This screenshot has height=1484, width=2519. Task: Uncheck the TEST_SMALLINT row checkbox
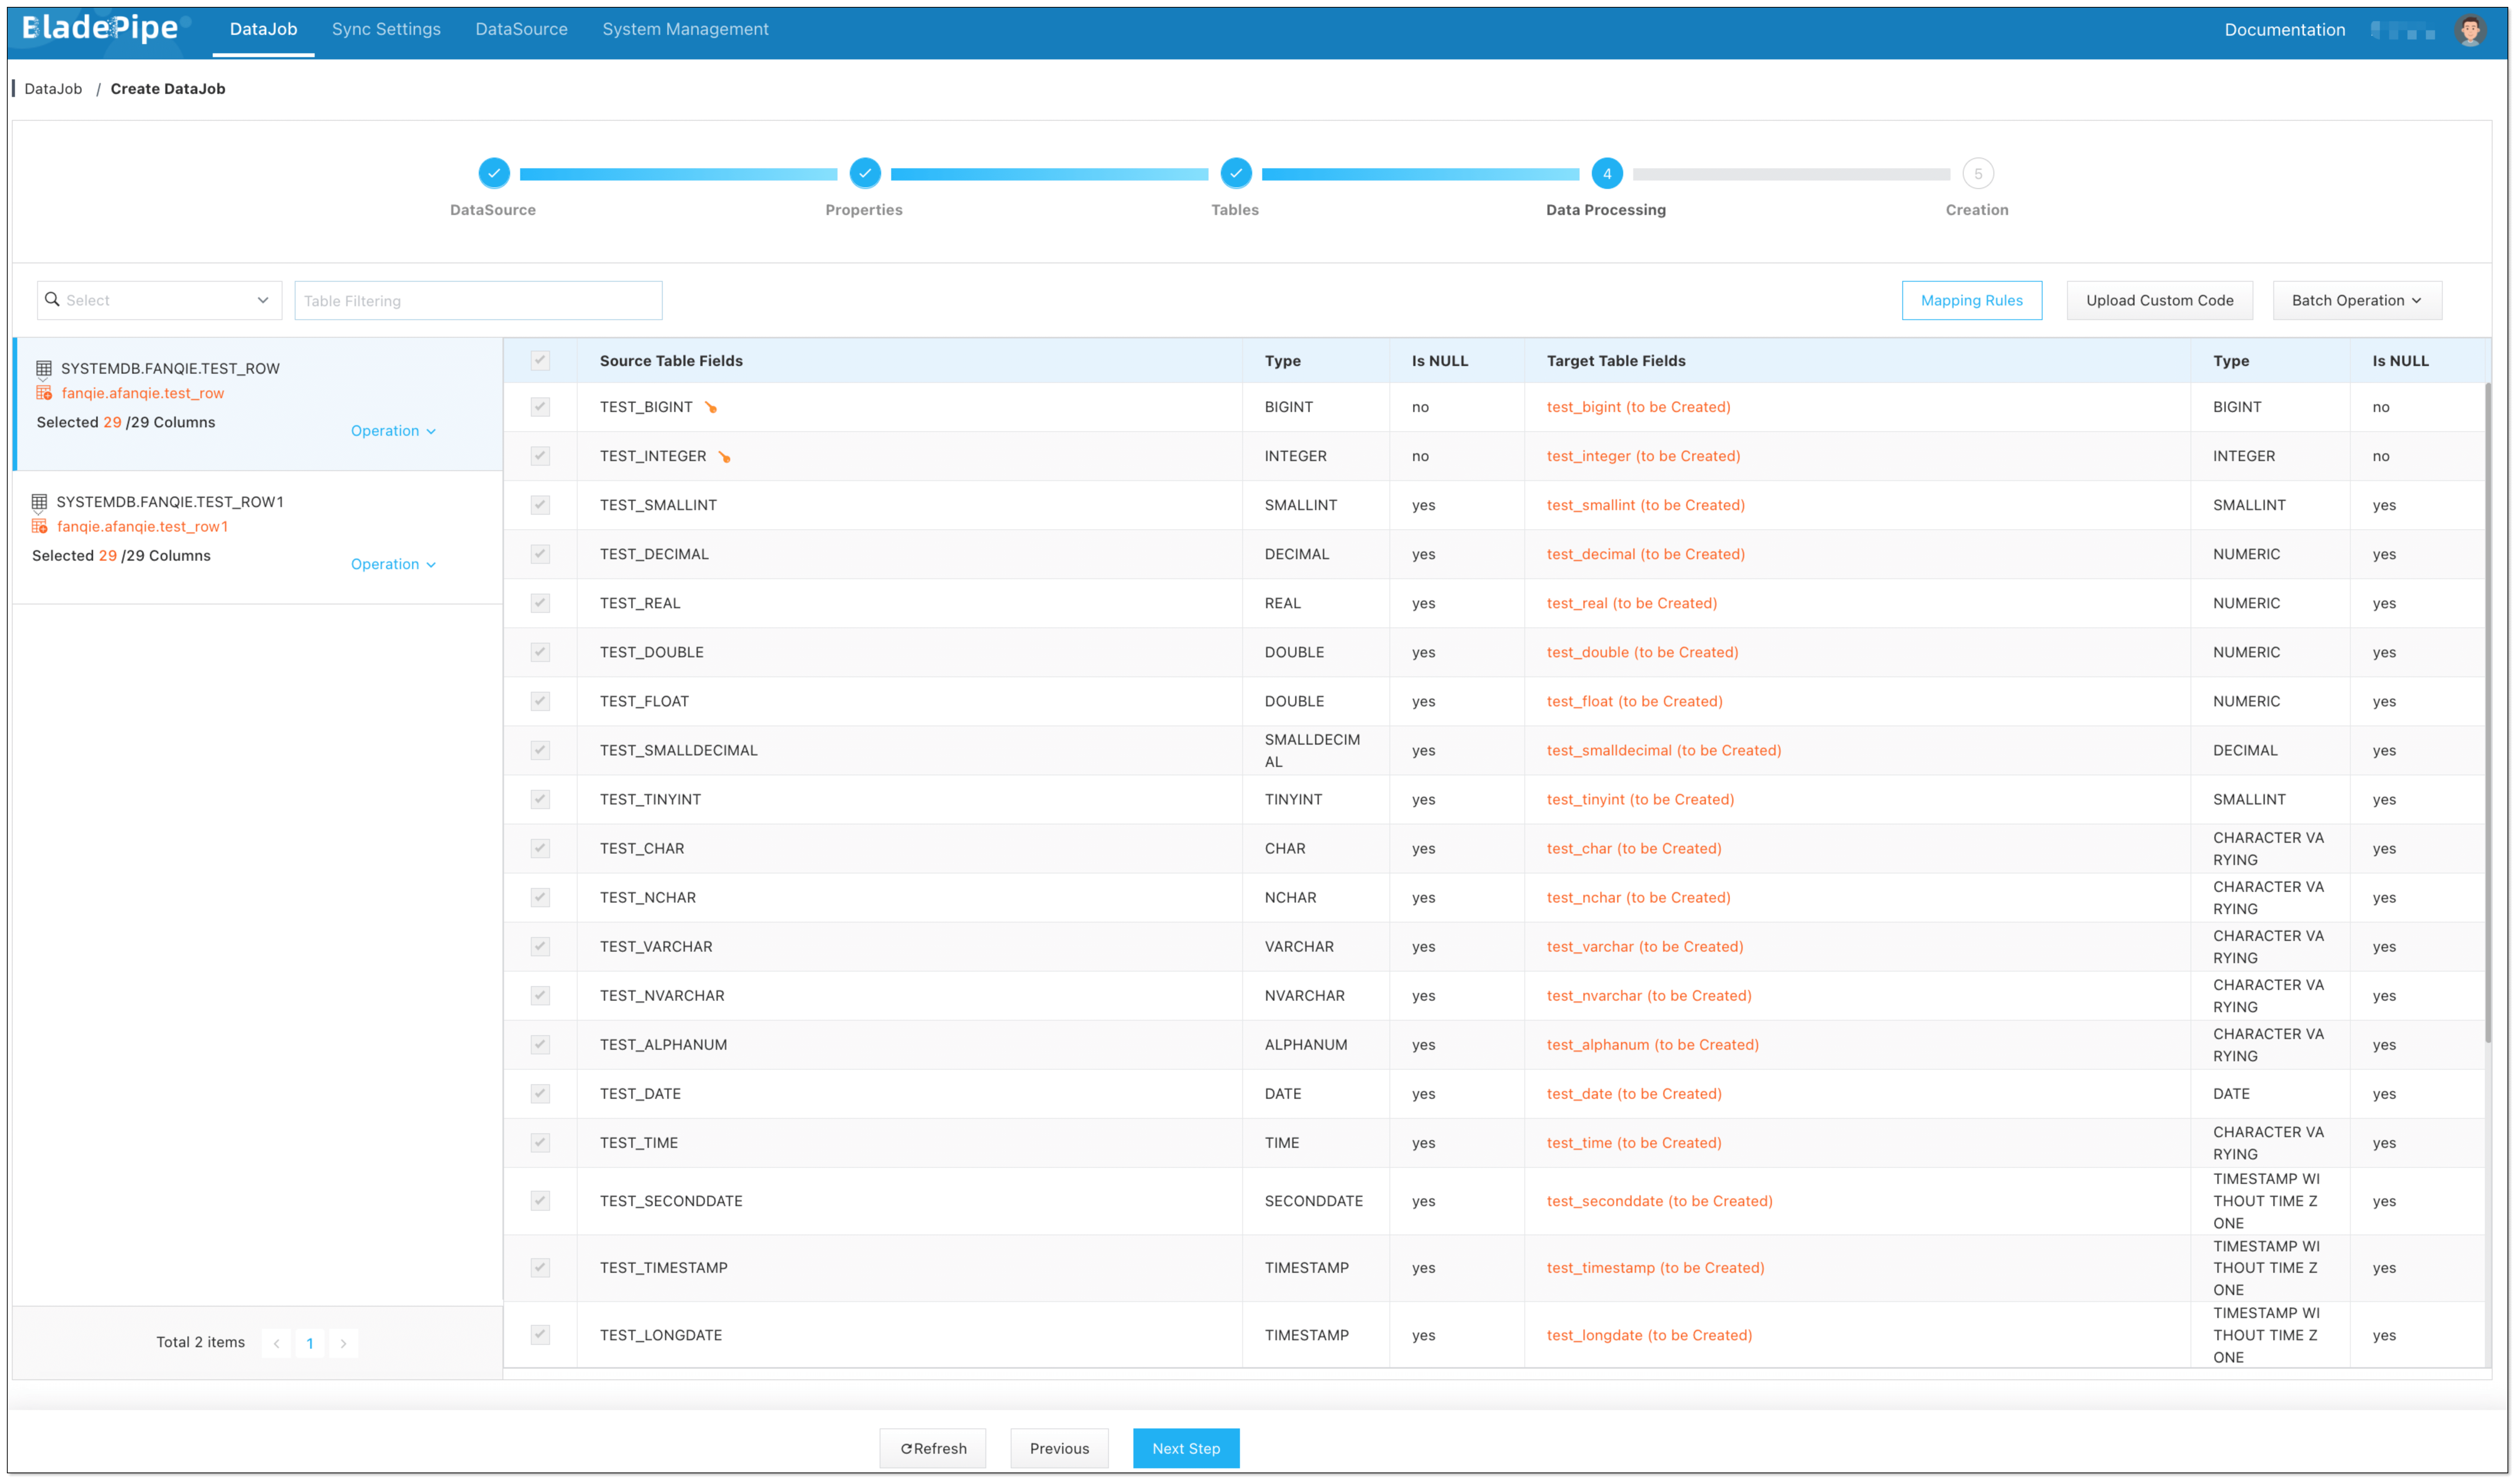click(x=540, y=505)
